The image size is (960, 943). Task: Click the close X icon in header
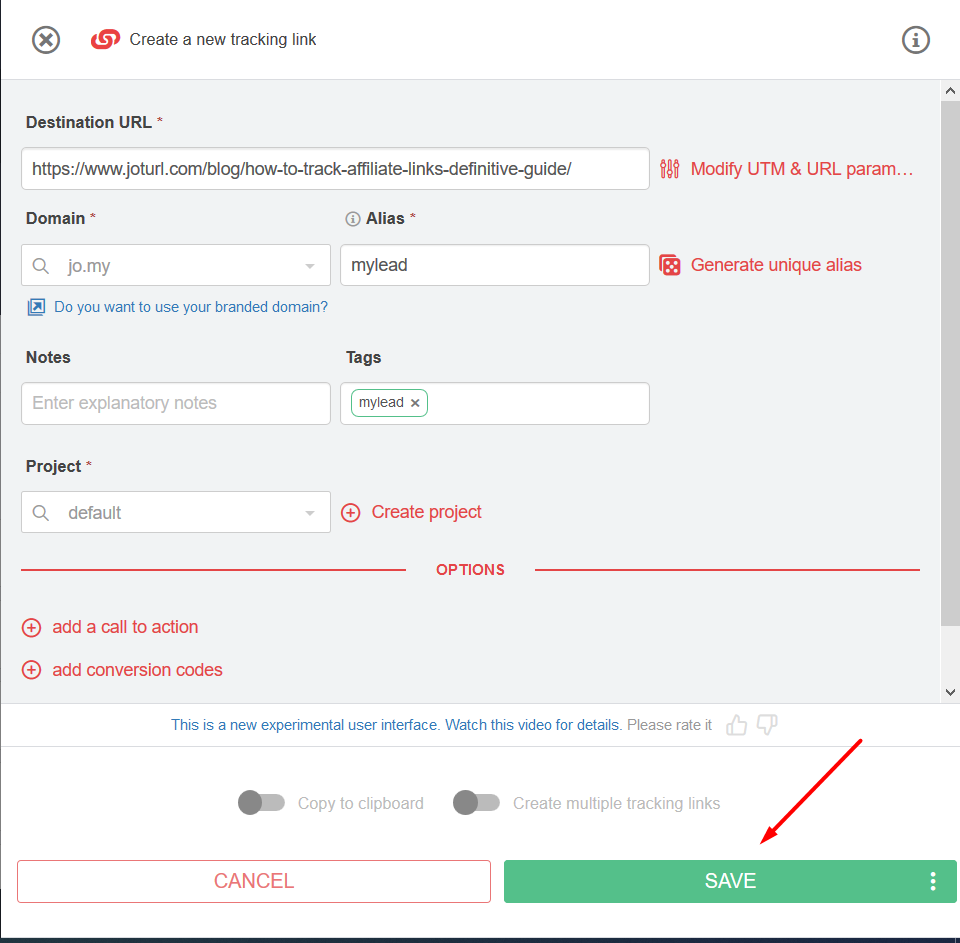coord(46,40)
